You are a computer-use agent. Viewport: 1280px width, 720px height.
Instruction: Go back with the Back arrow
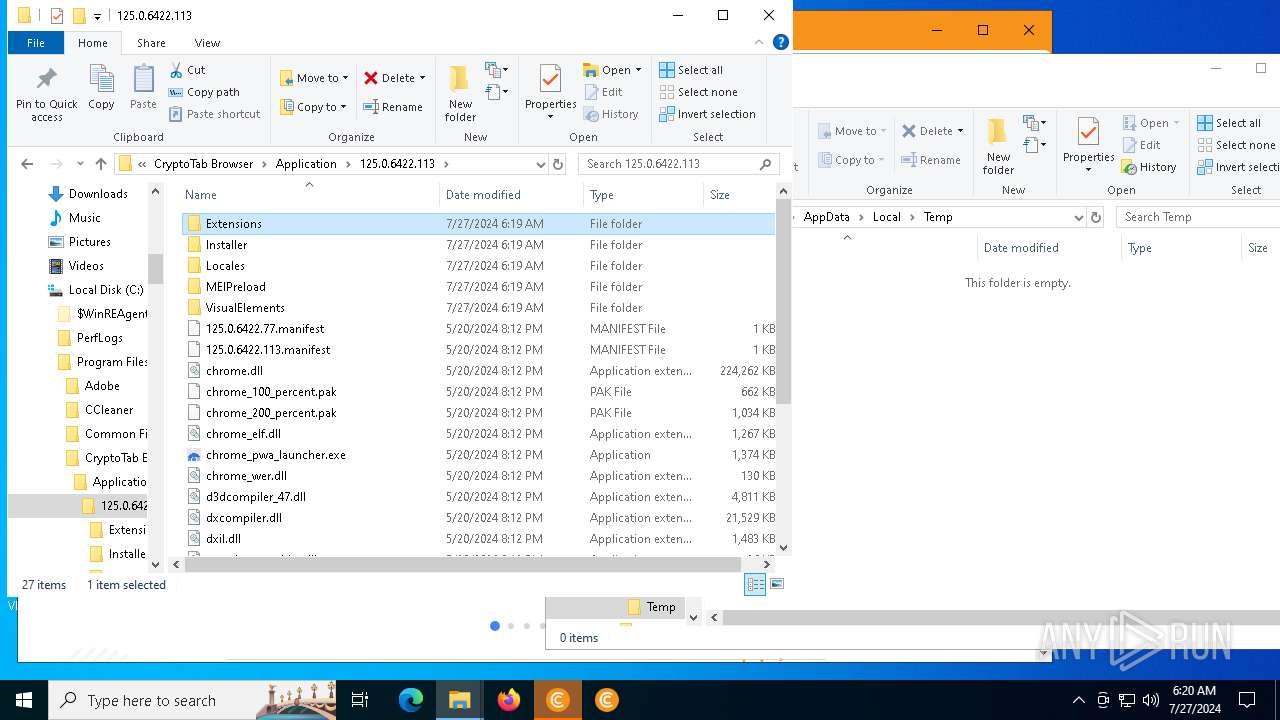(27, 164)
